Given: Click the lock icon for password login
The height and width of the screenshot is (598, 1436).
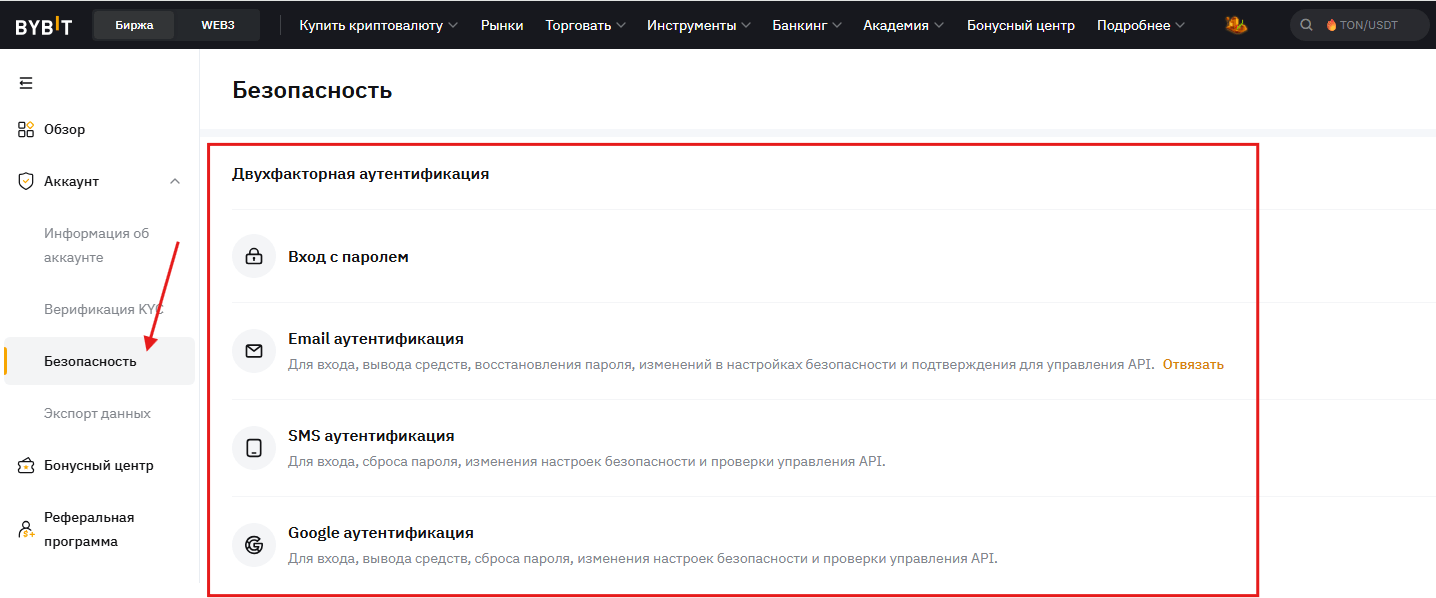Looking at the screenshot, I should tap(254, 257).
